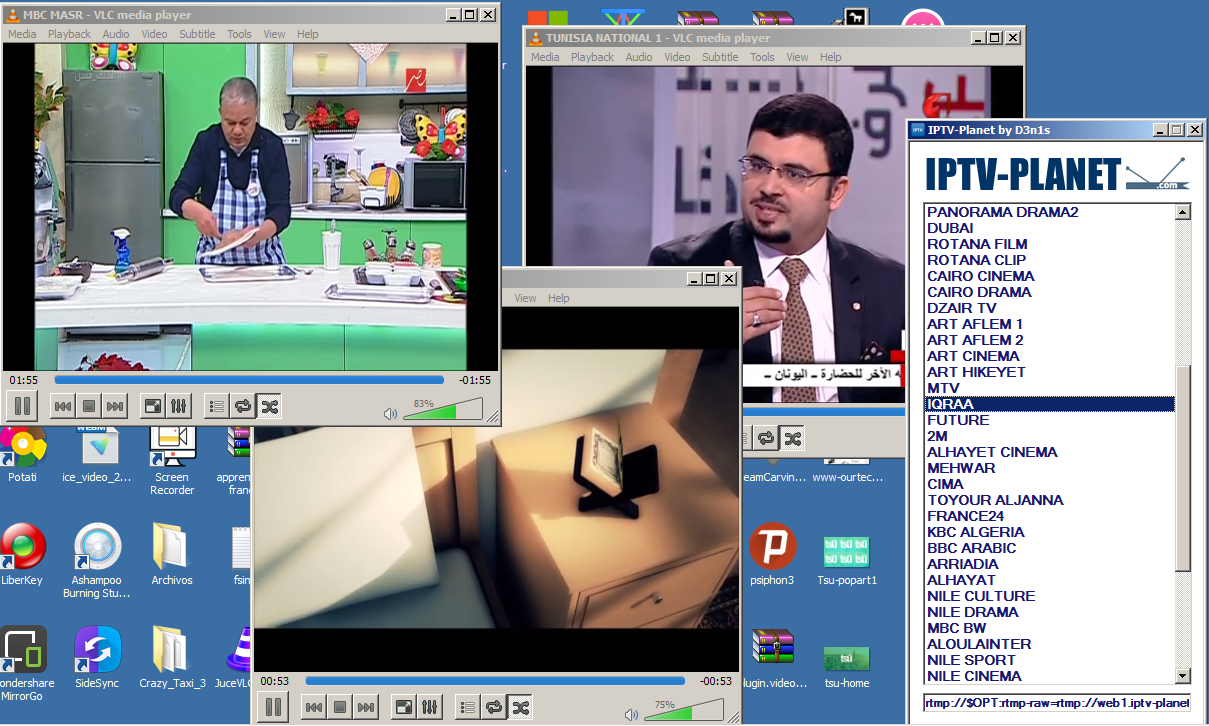Click the IPTV-PLANET logo banner
Image resolution: width=1209 pixels, height=726 pixels.
(x=1057, y=174)
